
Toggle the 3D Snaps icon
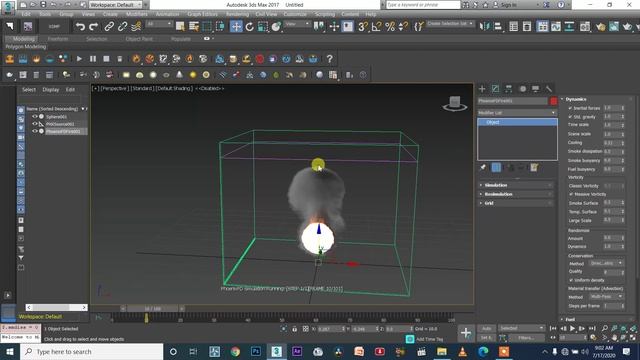click(x=362, y=27)
